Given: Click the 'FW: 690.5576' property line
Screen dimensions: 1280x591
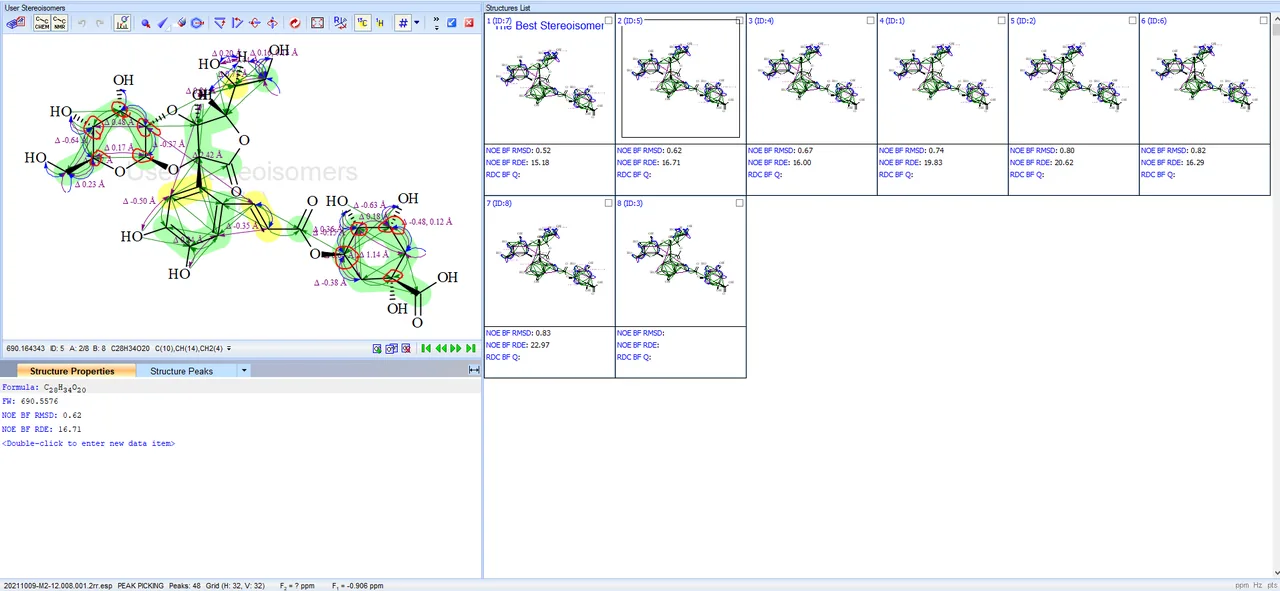Looking at the screenshot, I should (30, 401).
